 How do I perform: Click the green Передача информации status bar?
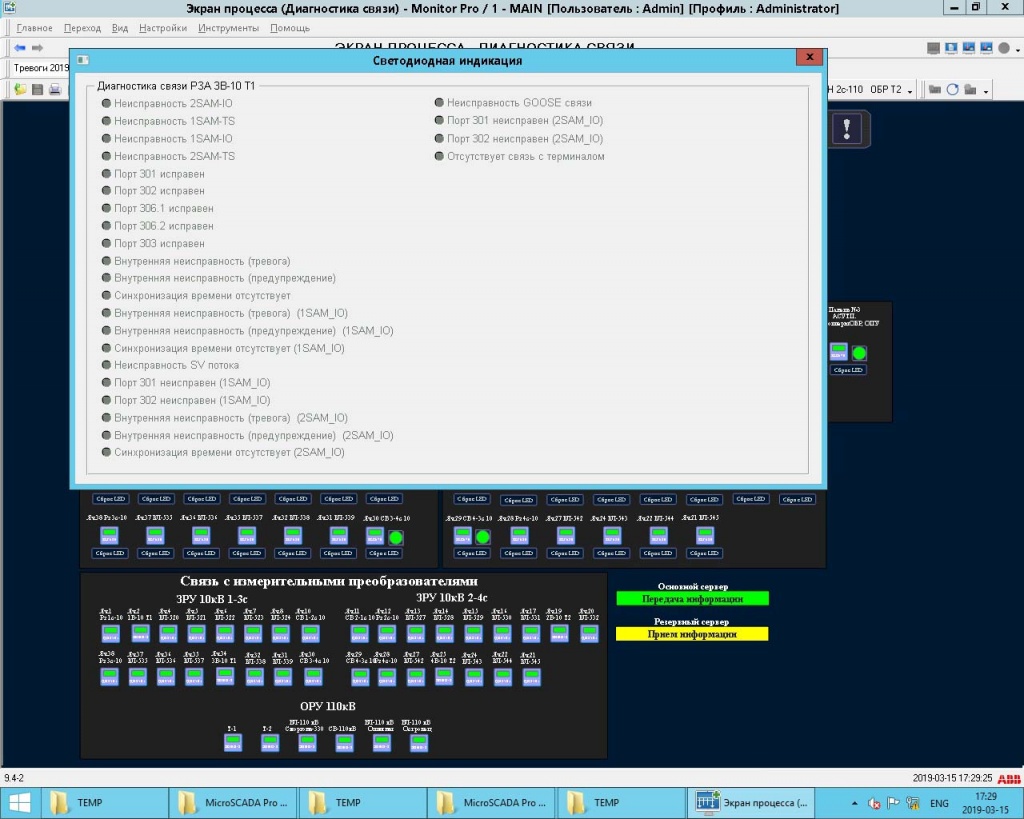point(692,598)
